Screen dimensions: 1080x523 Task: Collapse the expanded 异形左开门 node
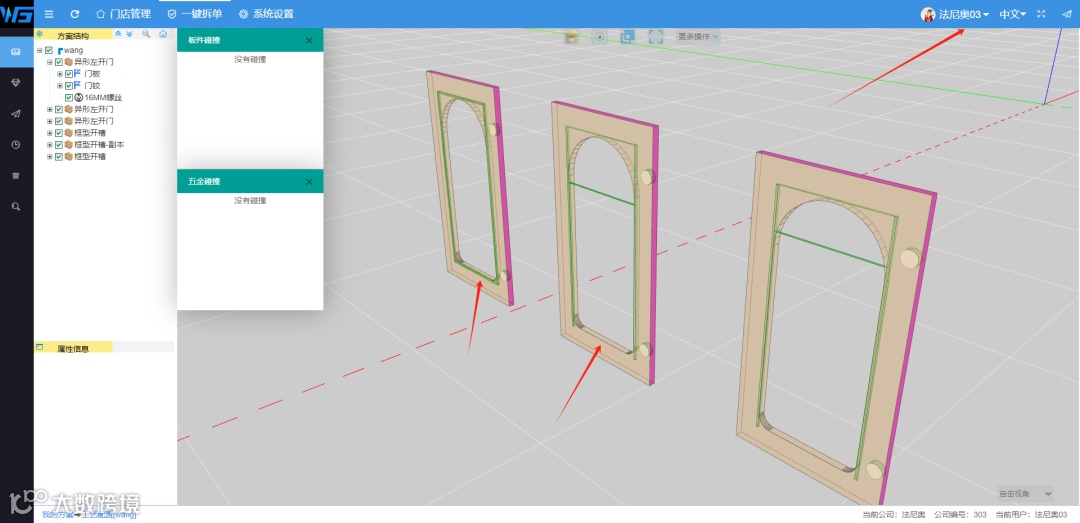pos(50,62)
